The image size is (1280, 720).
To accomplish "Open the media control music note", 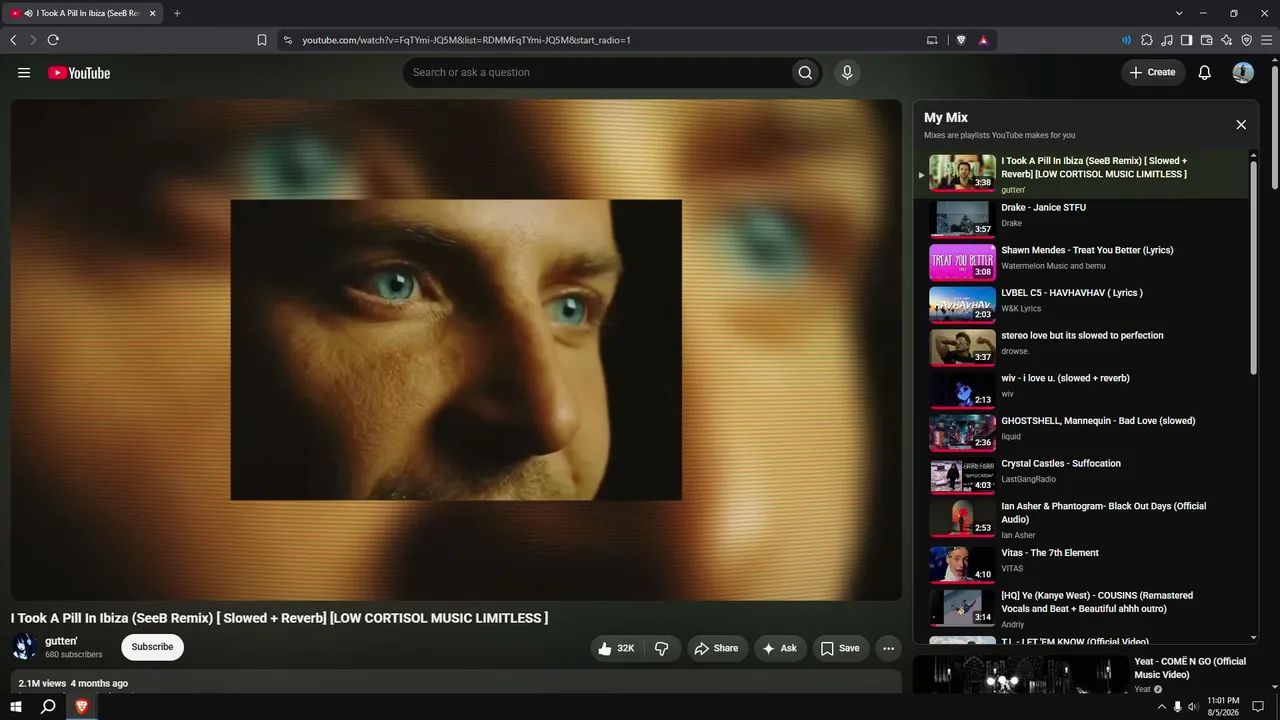I will click(x=1167, y=40).
